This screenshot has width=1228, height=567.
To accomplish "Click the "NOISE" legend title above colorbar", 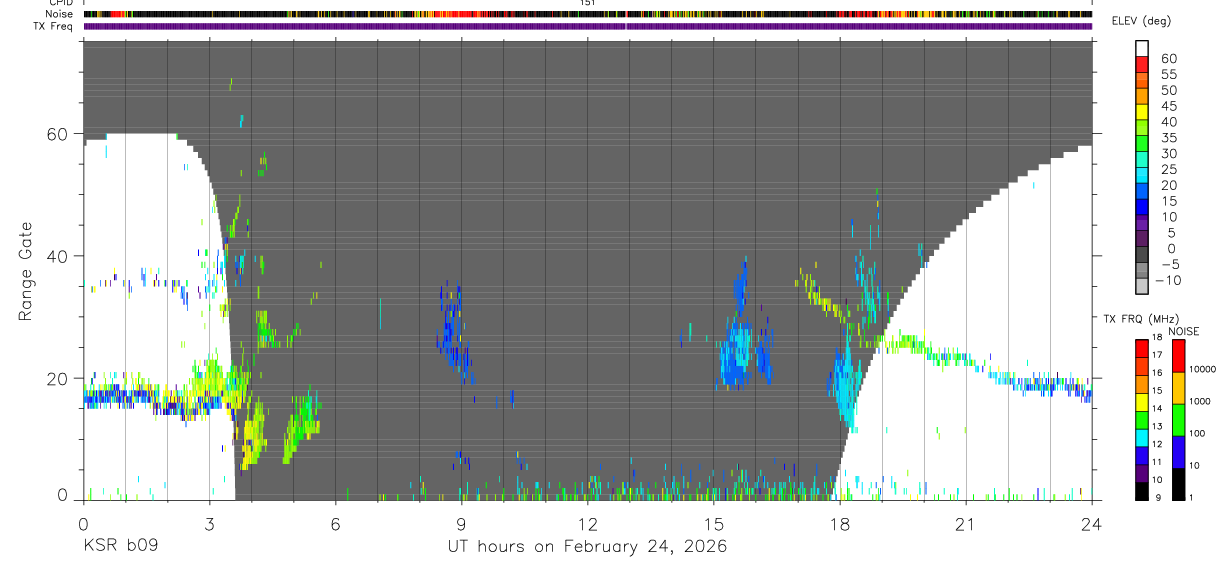I will 1184,331.
